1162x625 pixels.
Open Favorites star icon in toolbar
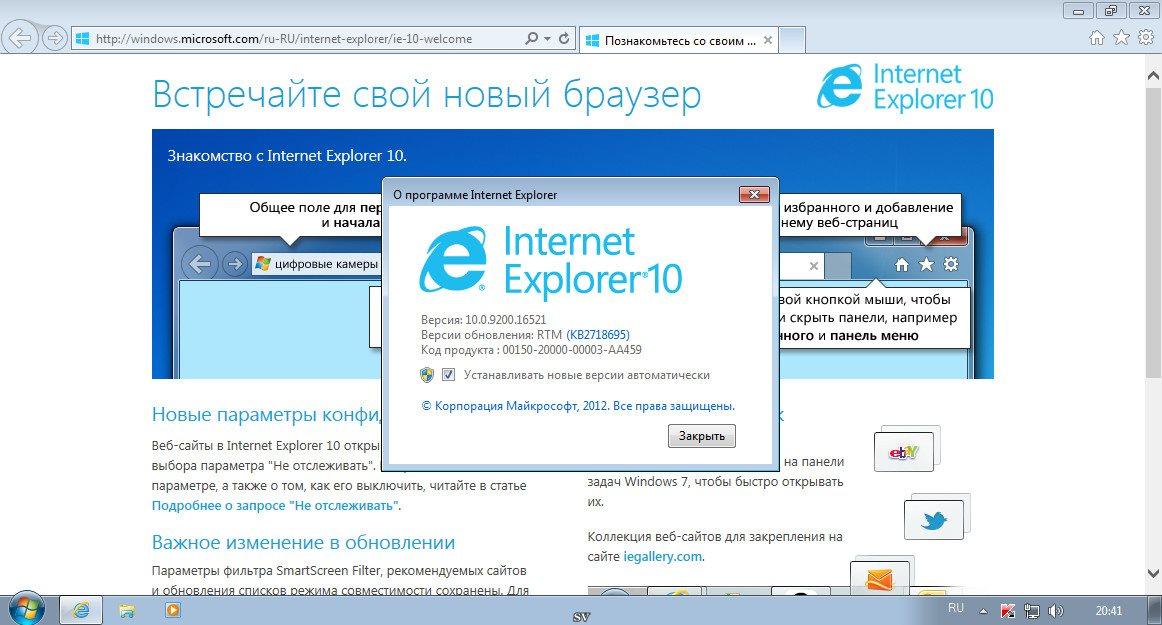point(1120,38)
